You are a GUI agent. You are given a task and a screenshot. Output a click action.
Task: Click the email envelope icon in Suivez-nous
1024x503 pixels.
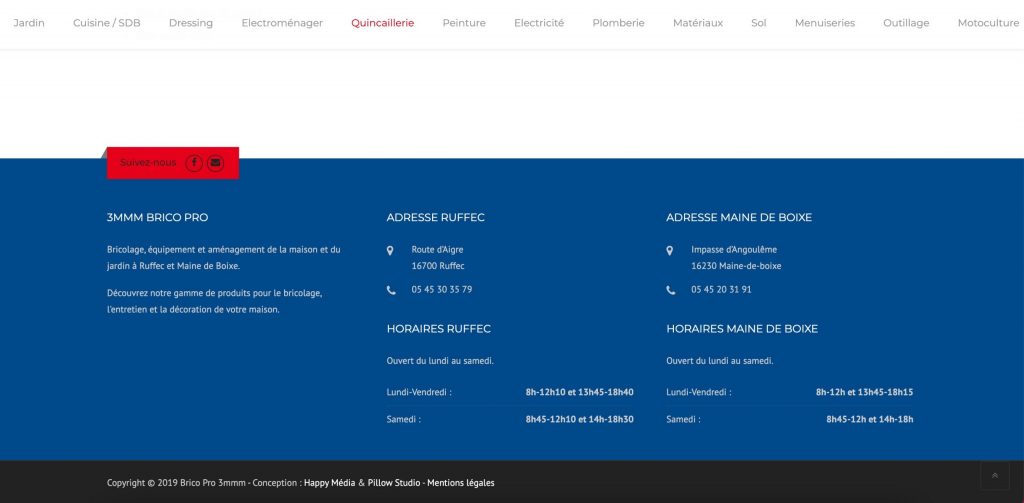click(215, 163)
